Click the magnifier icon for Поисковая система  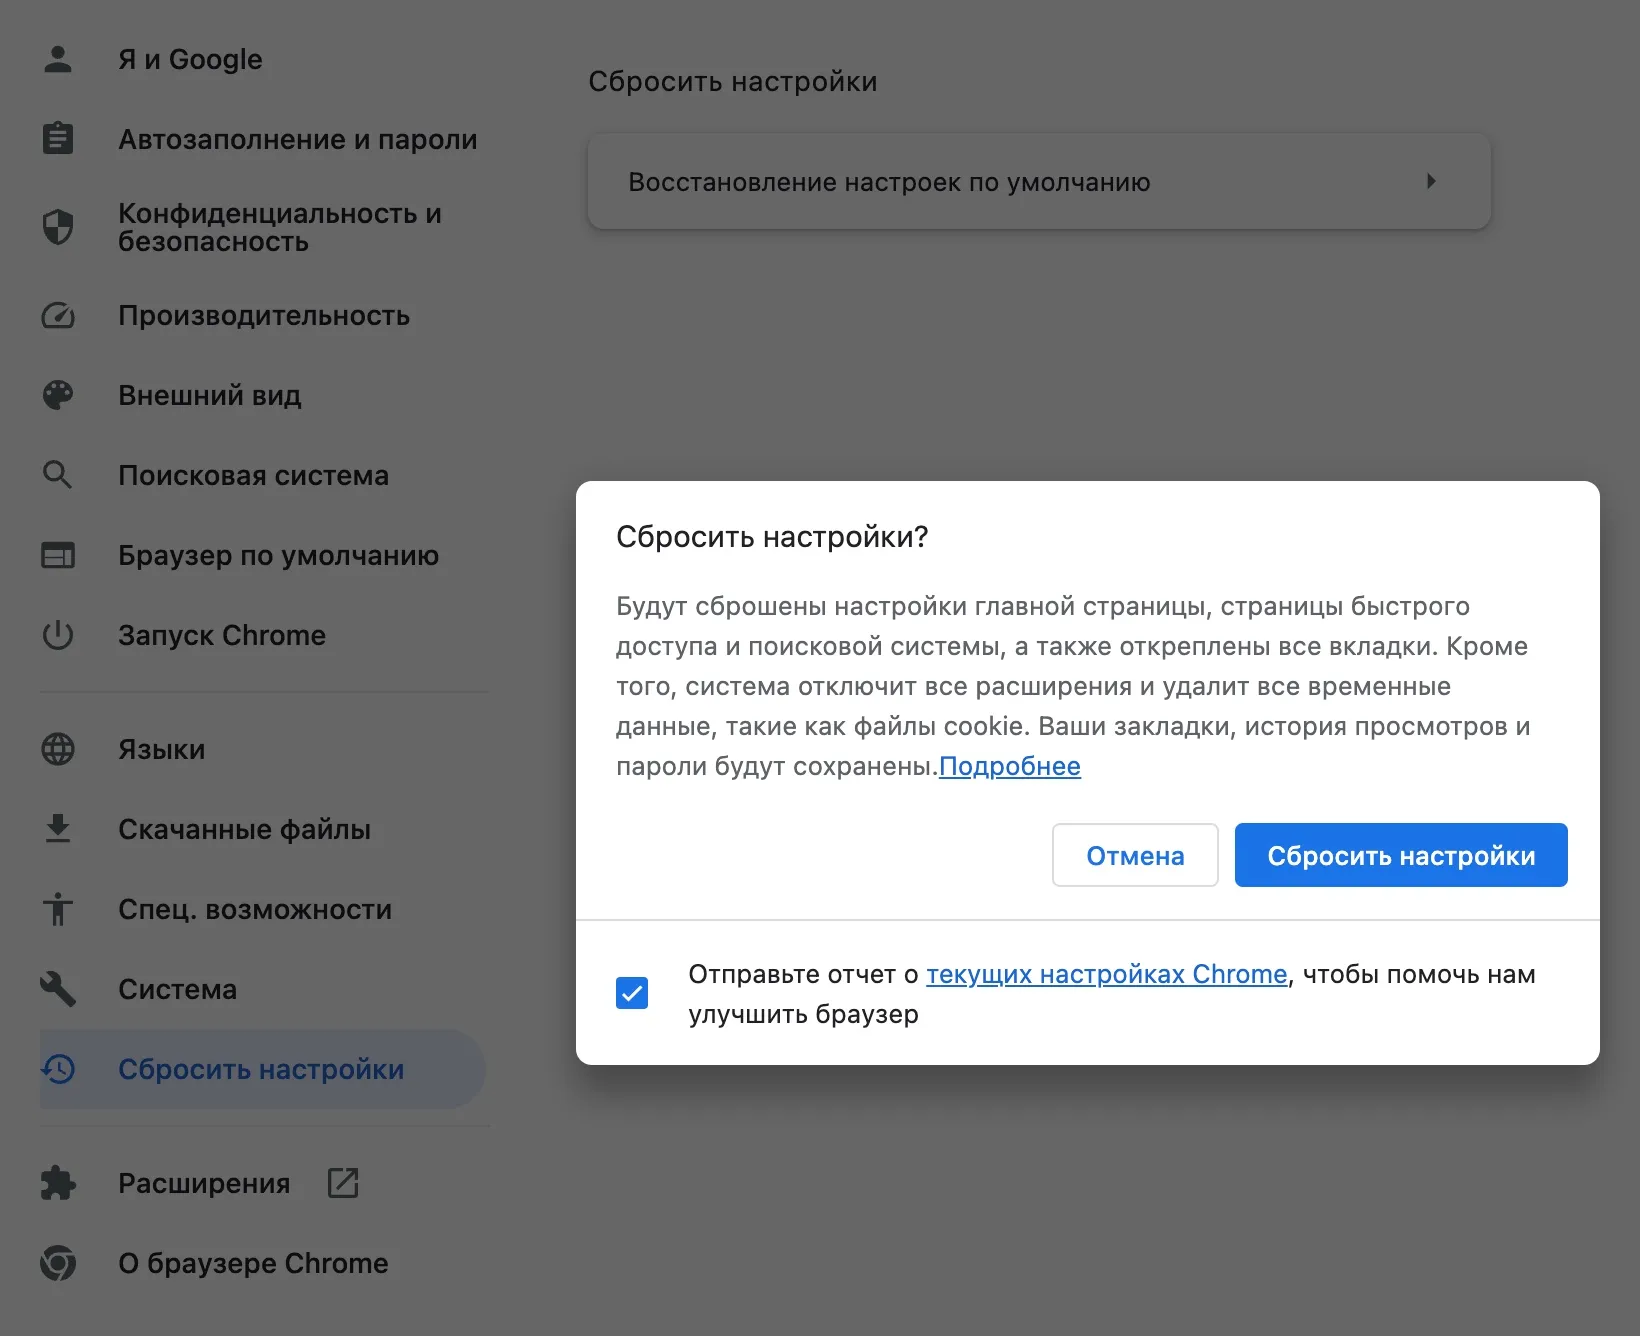point(58,475)
